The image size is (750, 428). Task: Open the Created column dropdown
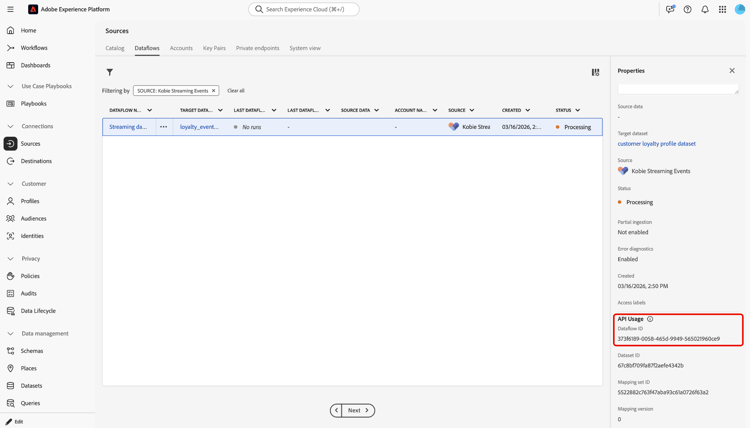coord(528,110)
